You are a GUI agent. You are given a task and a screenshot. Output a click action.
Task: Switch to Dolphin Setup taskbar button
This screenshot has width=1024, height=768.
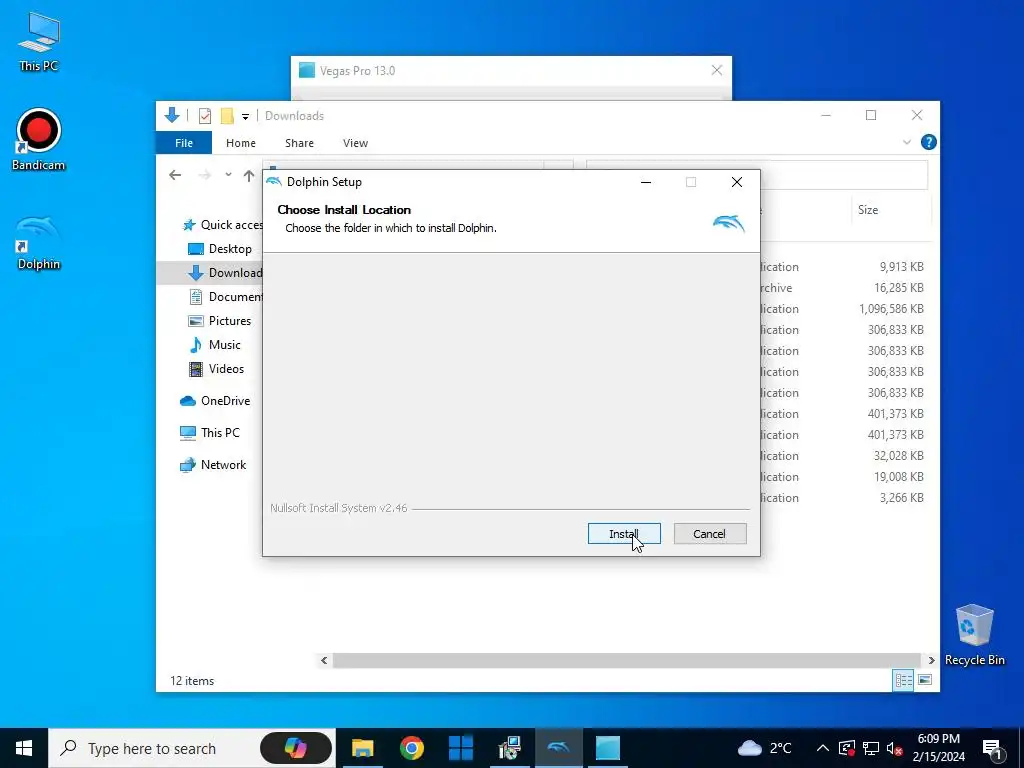558,748
